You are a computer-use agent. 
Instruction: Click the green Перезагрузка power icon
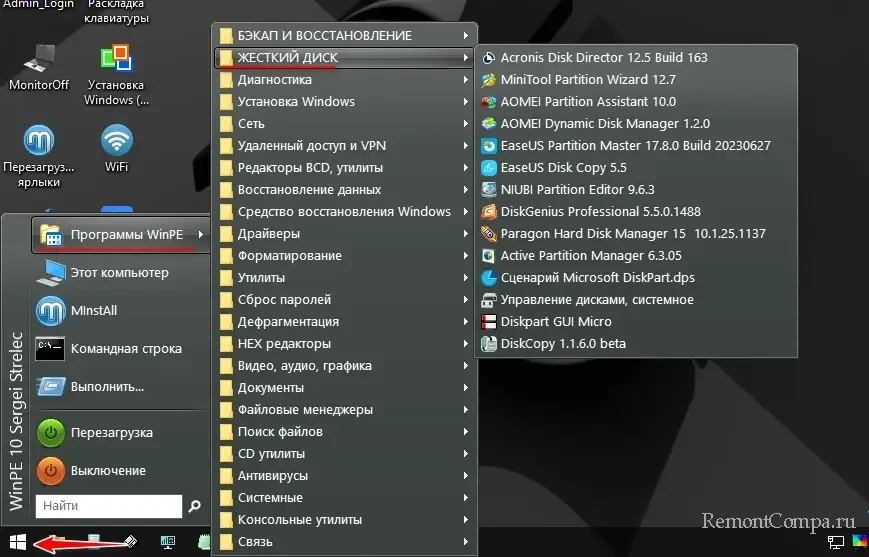click(x=50, y=433)
